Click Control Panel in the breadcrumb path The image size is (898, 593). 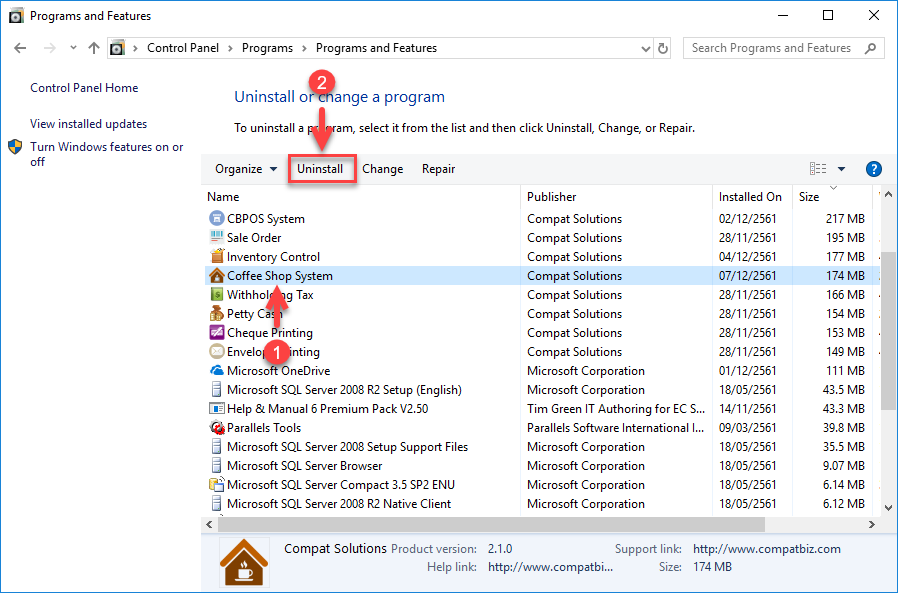coord(183,48)
